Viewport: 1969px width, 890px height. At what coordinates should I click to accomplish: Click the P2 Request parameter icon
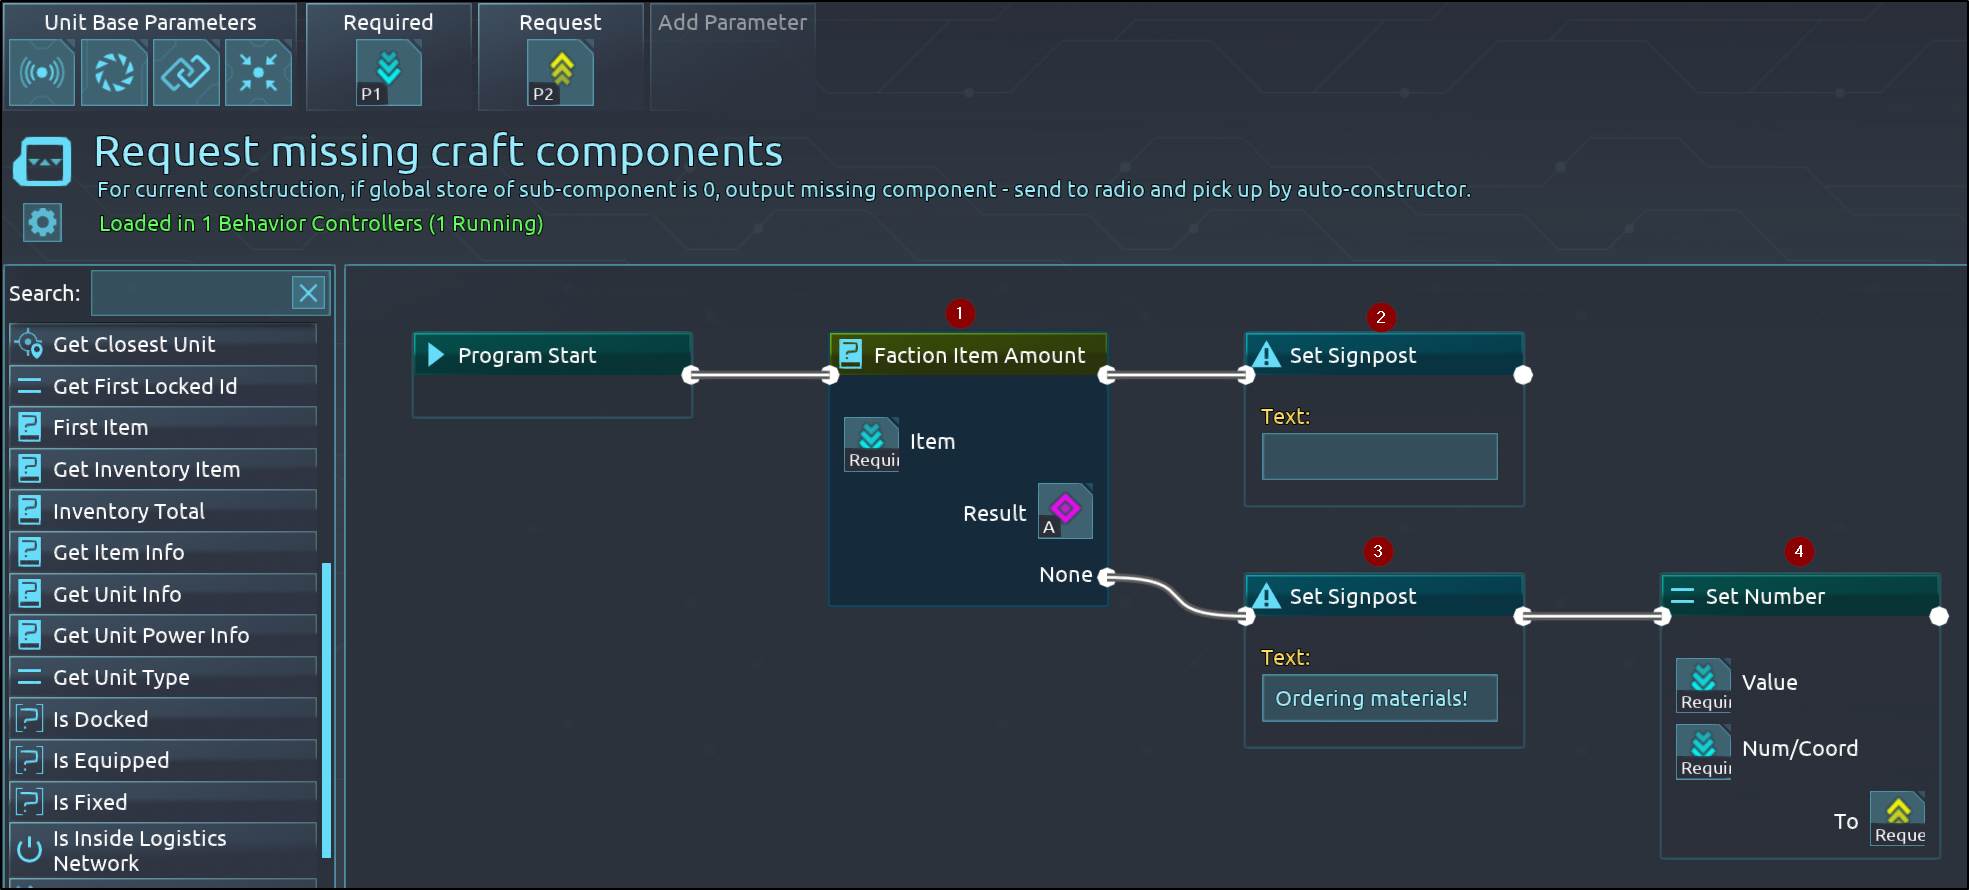[560, 73]
